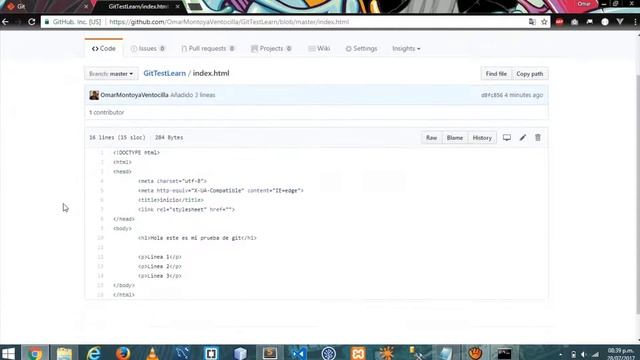Click the committer avatar thumbnail
The width and height of the screenshot is (640, 360).
pyautogui.click(x=94, y=95)
